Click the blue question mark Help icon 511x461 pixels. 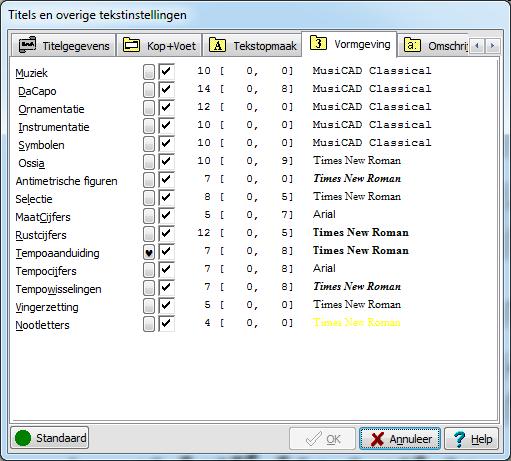click(x=459, y=439)
